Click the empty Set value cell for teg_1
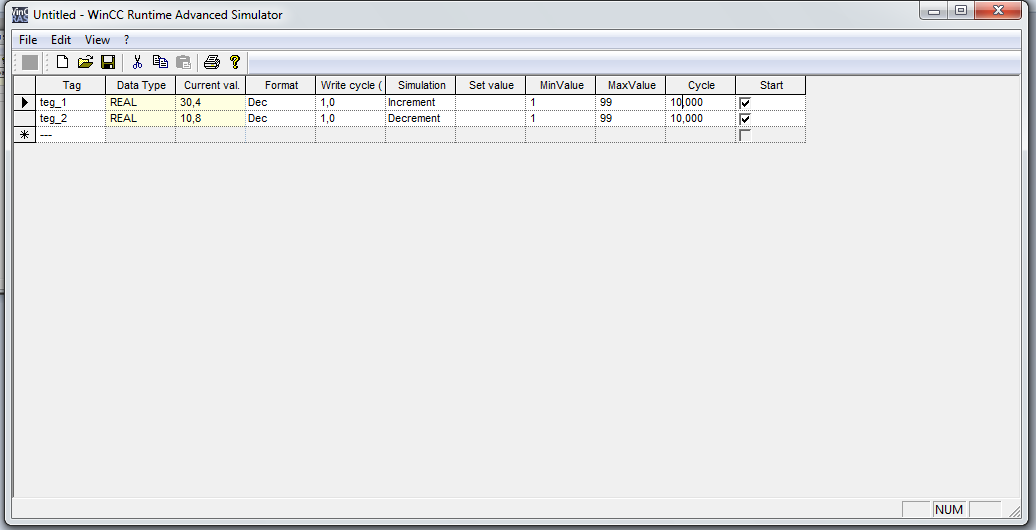The image size is (1036, 530). pos(491,102)
